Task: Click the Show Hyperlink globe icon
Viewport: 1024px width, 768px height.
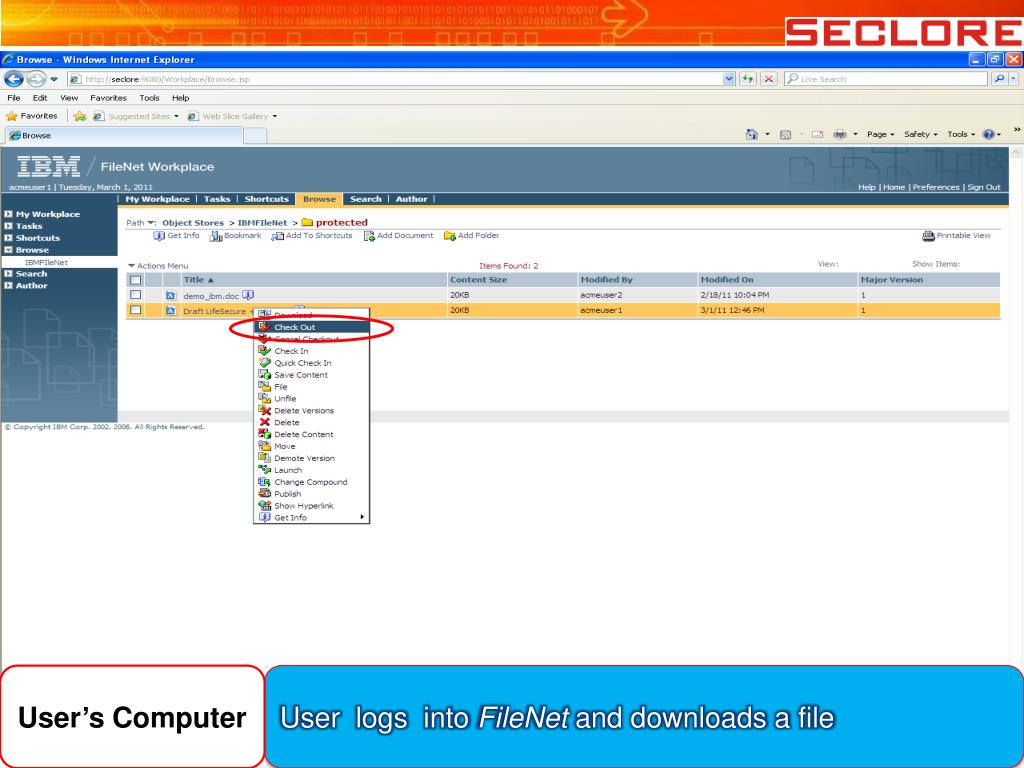Action: [x=264, y=505]
